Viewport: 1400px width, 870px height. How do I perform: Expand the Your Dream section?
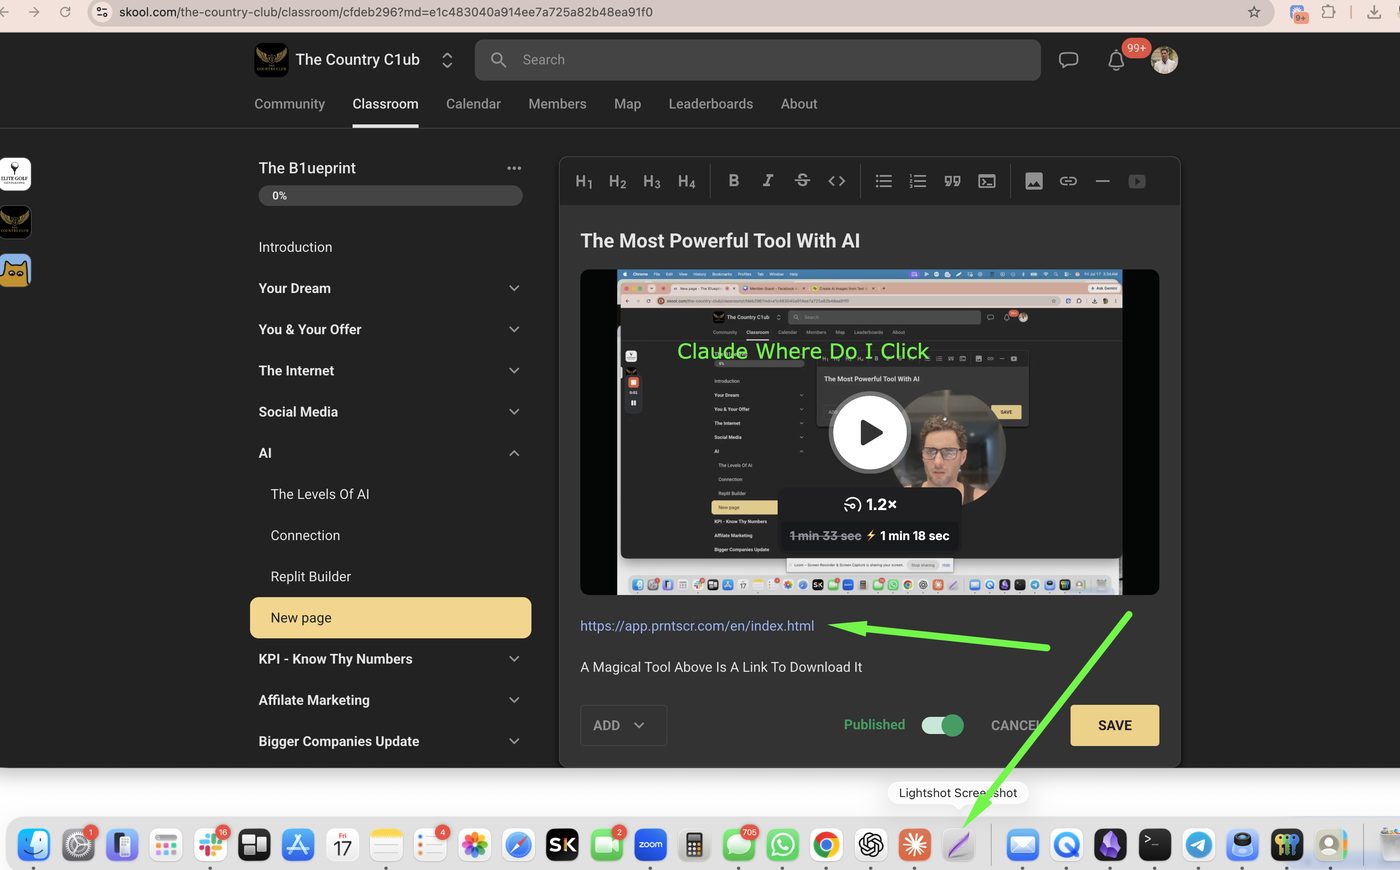(514, 288)
